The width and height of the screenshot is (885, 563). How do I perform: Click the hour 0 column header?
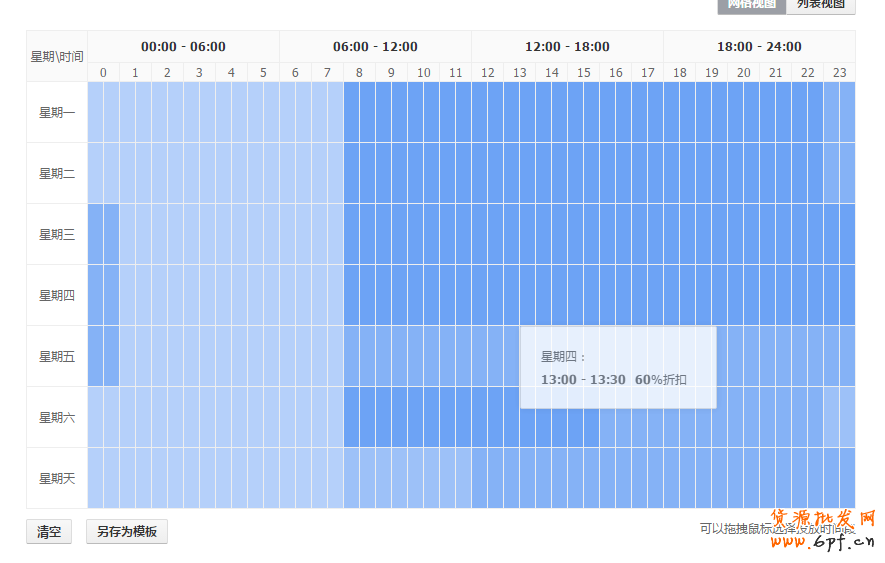click(x=103, y=73)
